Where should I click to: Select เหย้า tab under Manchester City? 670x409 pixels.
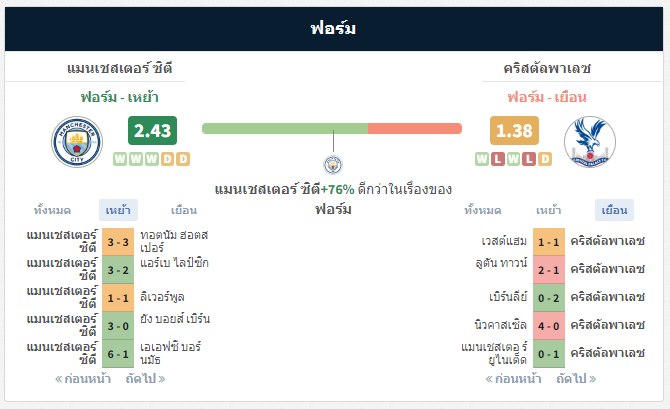[118, 210]
